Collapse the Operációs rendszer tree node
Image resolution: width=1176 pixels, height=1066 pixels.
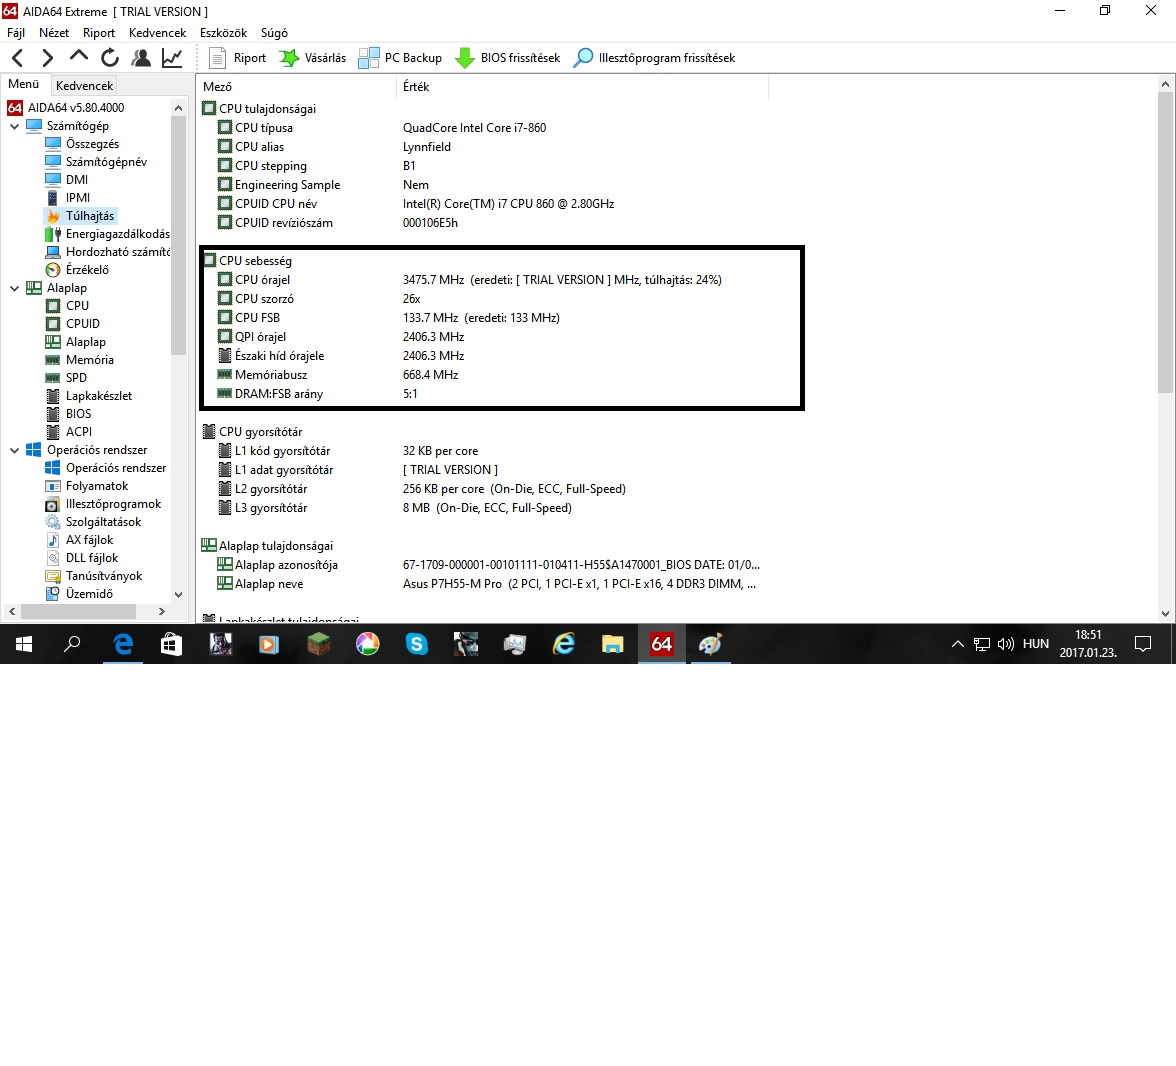[x=14, y=450]
